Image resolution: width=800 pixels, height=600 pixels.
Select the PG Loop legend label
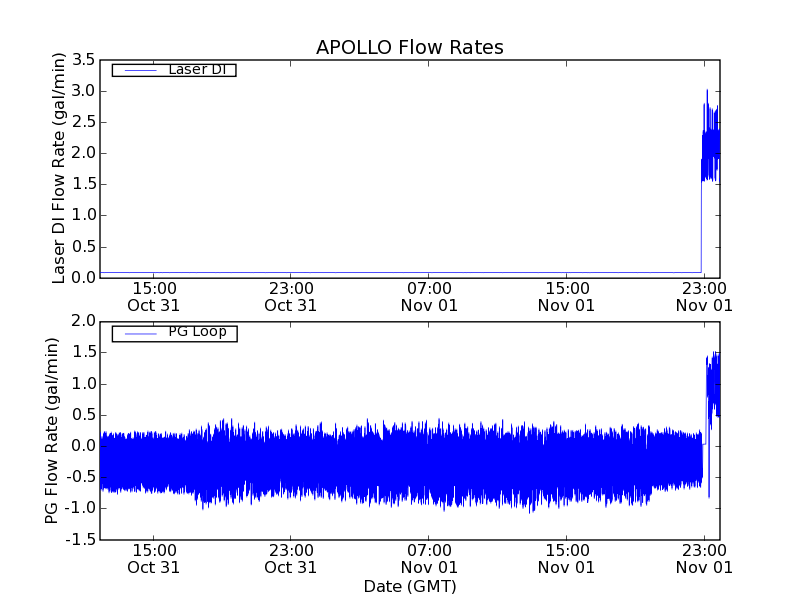click(197, 332)
